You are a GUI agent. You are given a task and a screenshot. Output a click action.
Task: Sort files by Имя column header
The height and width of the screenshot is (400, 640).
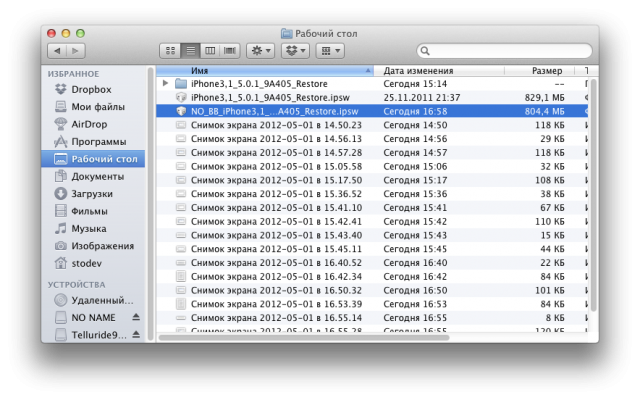click(x=265, y=71)
